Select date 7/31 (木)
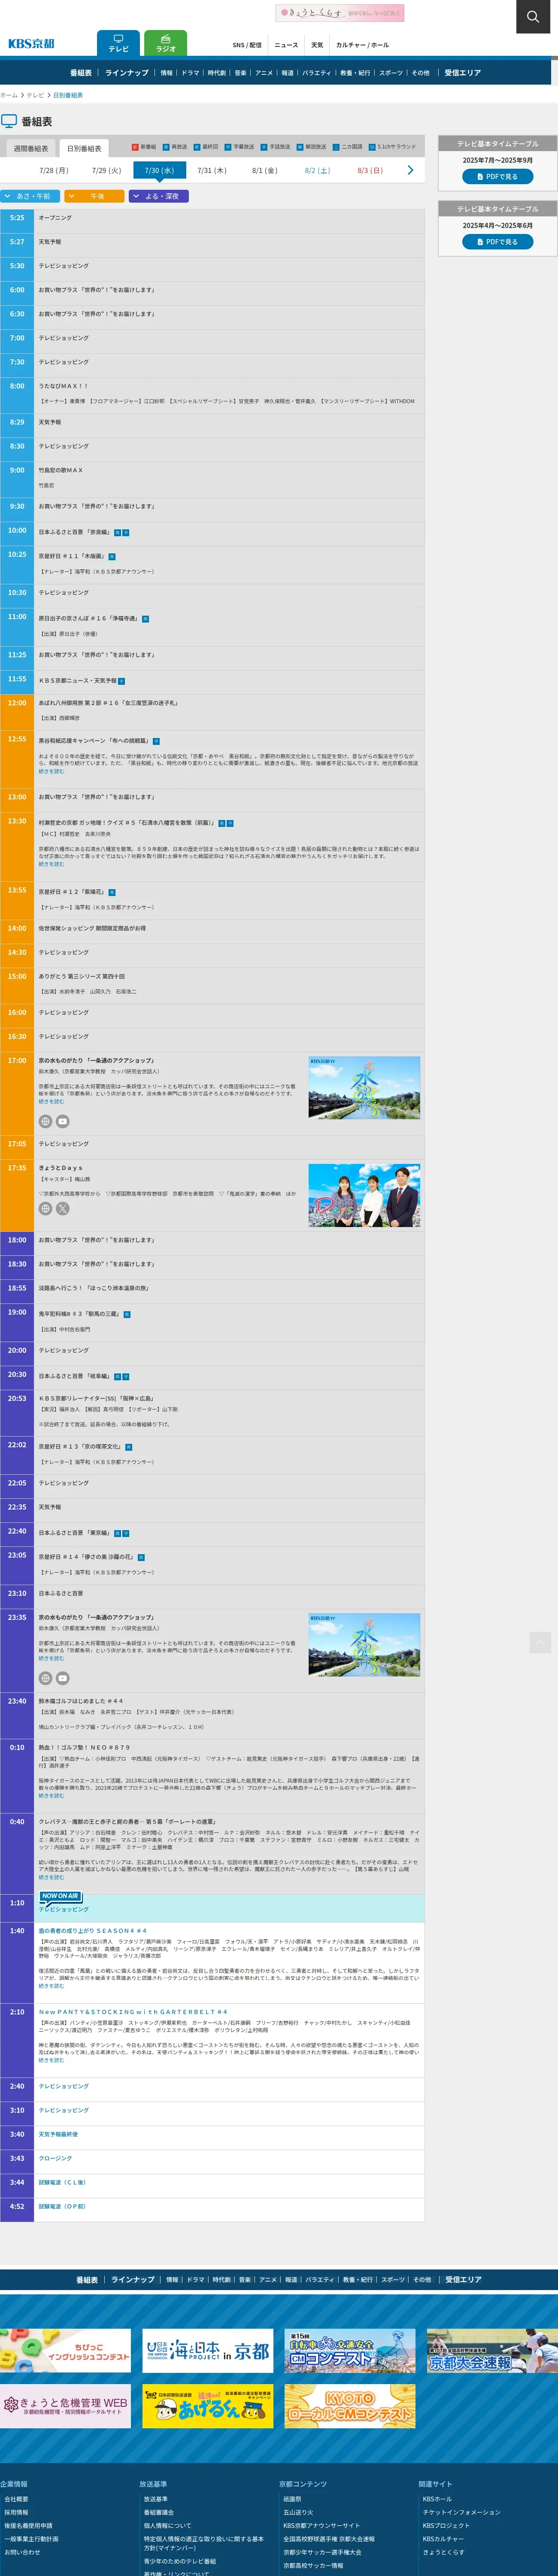 (212, 170)
